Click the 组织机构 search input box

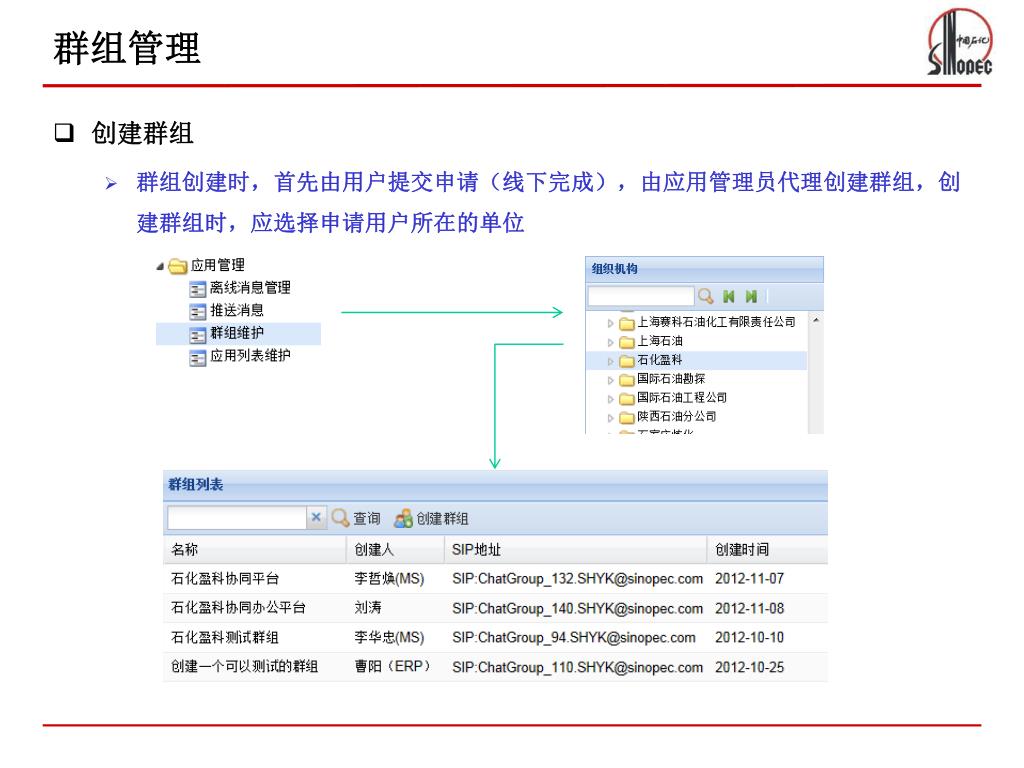coord(640,296)
